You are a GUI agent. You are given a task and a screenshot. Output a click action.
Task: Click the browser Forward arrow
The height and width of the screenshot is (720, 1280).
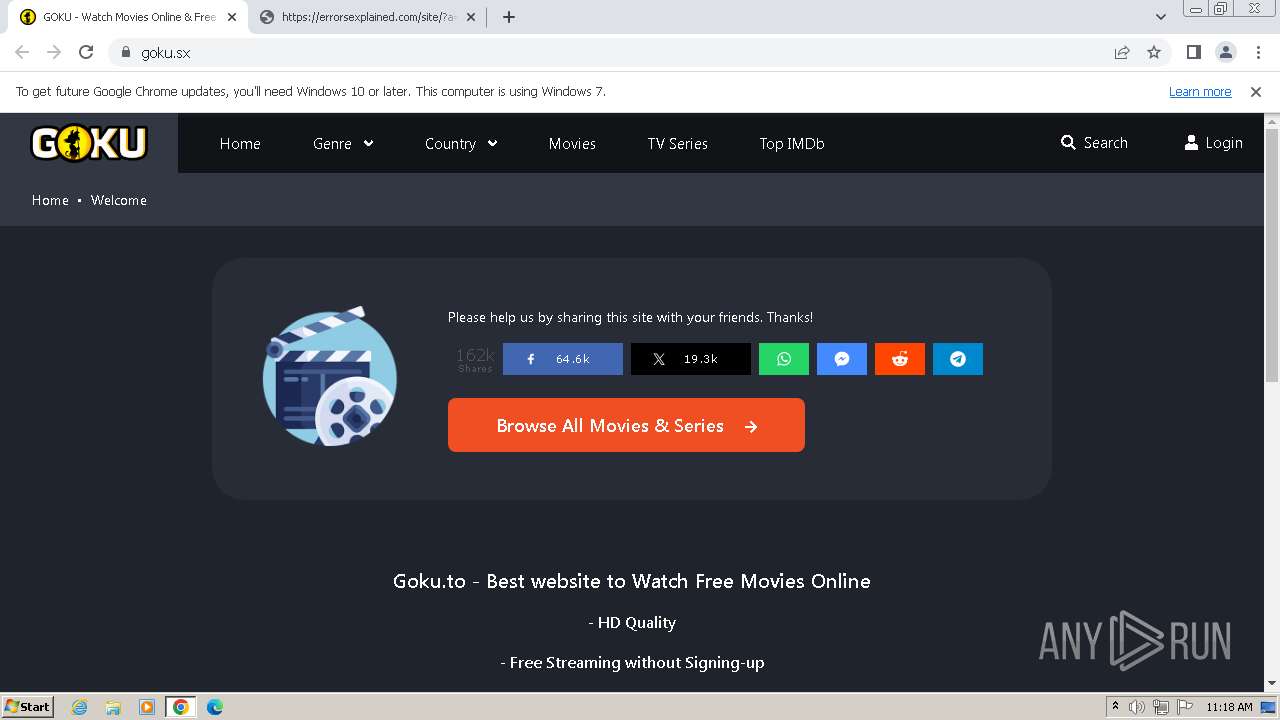[54, 53]
